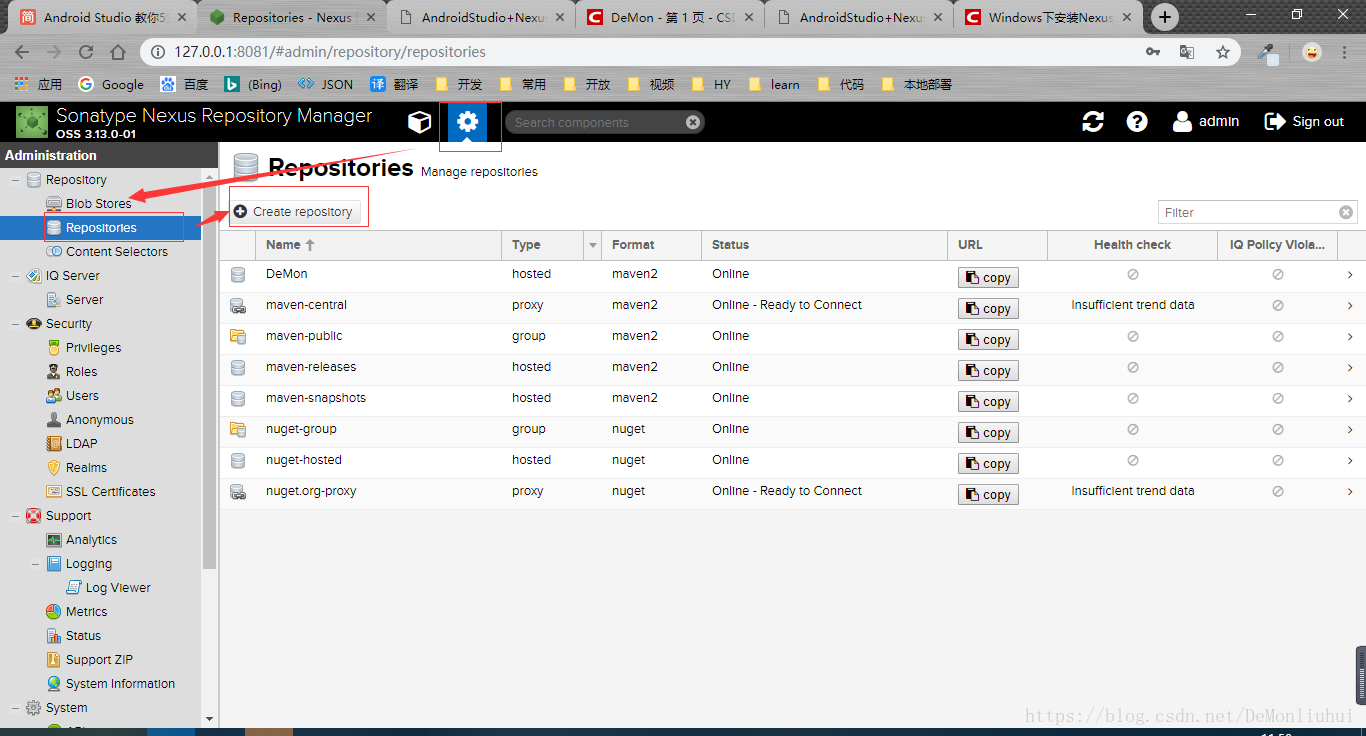
Task: Collapse the Logging tree node
Action: tap(35, 564)
